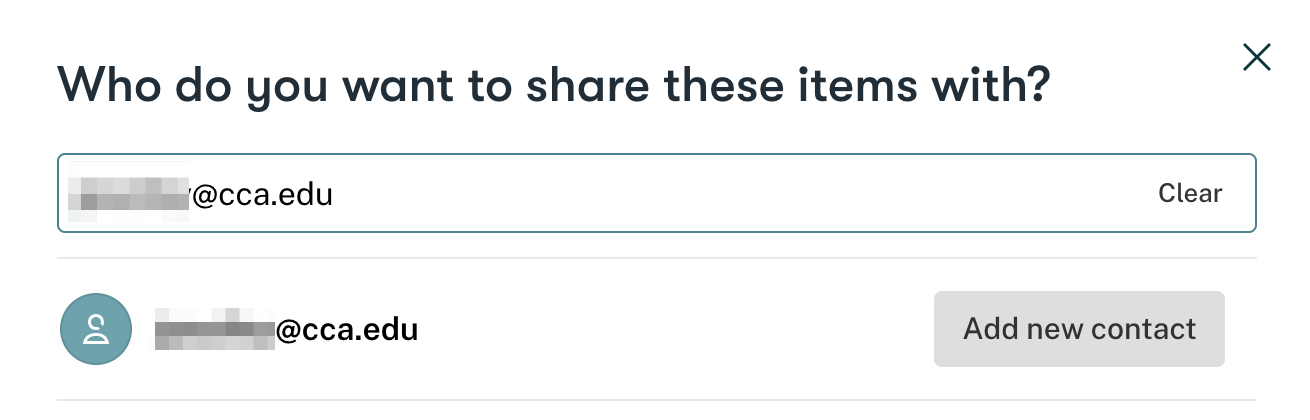
Task: Click the contact avatar icon
Action: (x=96, y=329)
